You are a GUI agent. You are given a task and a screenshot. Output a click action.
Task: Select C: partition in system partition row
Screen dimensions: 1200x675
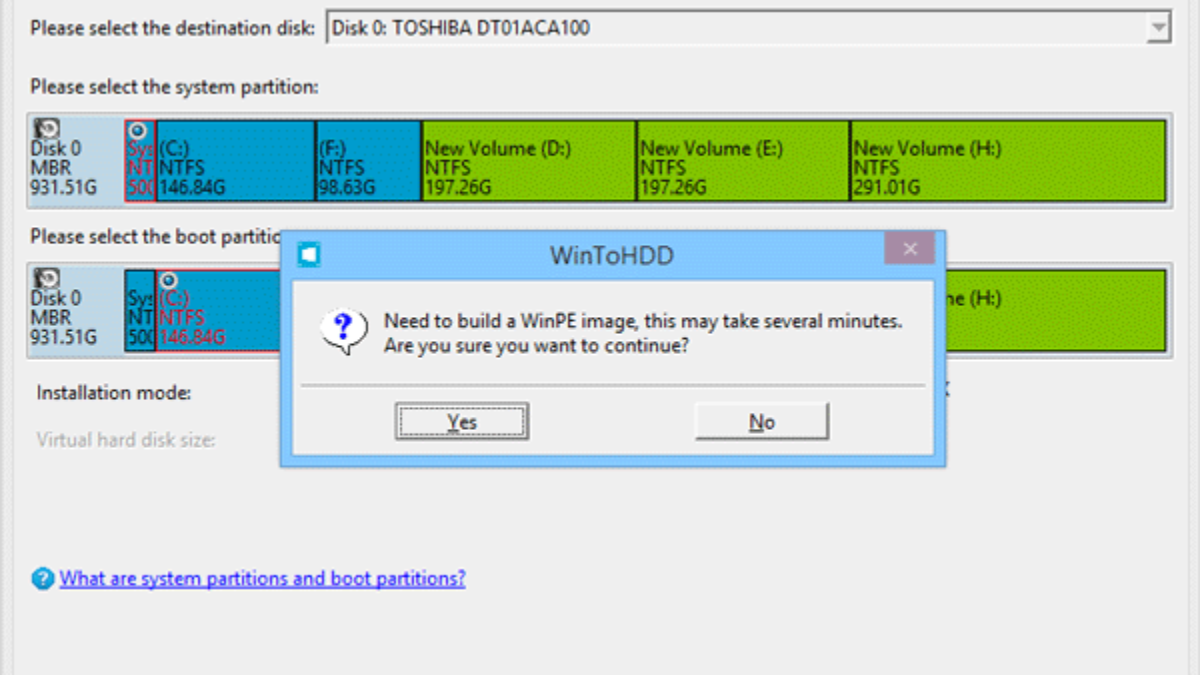coord(235,161)
